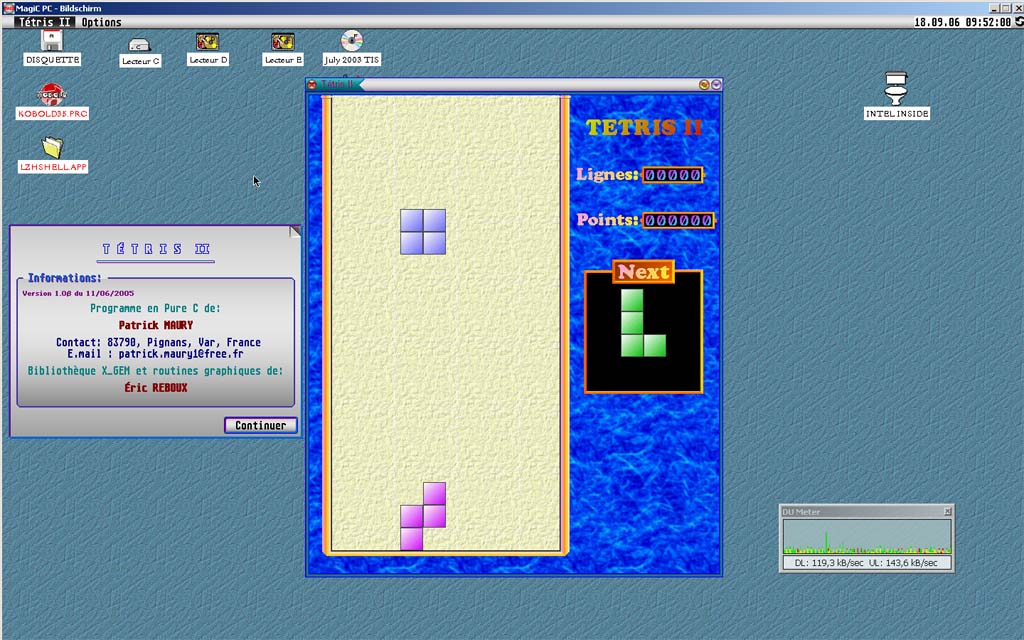Click the Next piece preview box

643,332
